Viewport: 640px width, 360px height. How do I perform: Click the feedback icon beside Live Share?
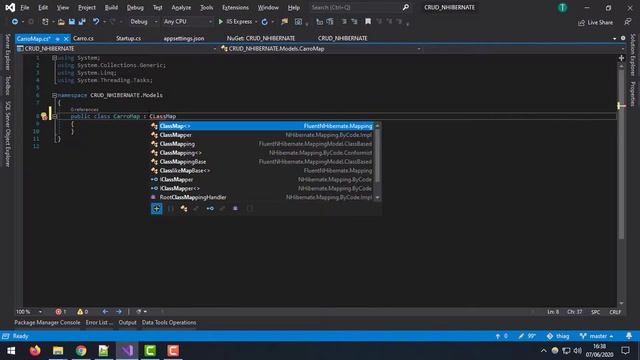628,22
